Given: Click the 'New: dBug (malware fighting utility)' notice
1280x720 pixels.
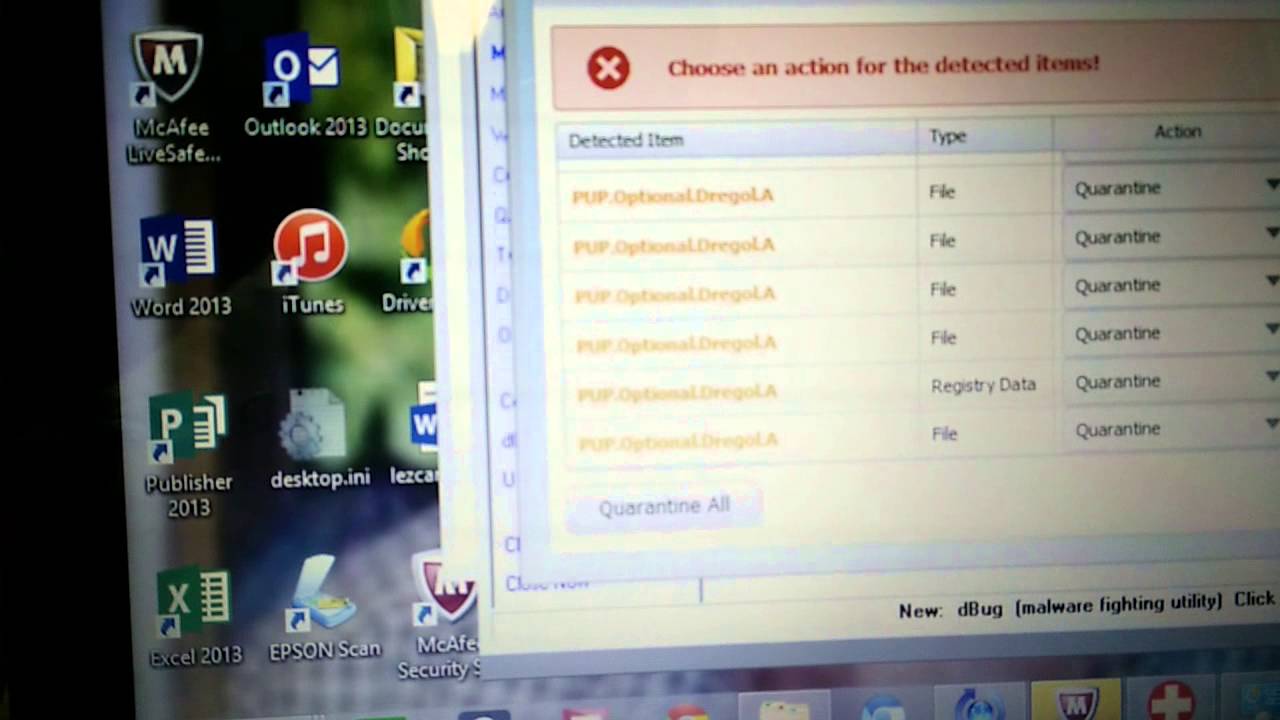Looking at the screenshot, I should [x=1060, y=605].
